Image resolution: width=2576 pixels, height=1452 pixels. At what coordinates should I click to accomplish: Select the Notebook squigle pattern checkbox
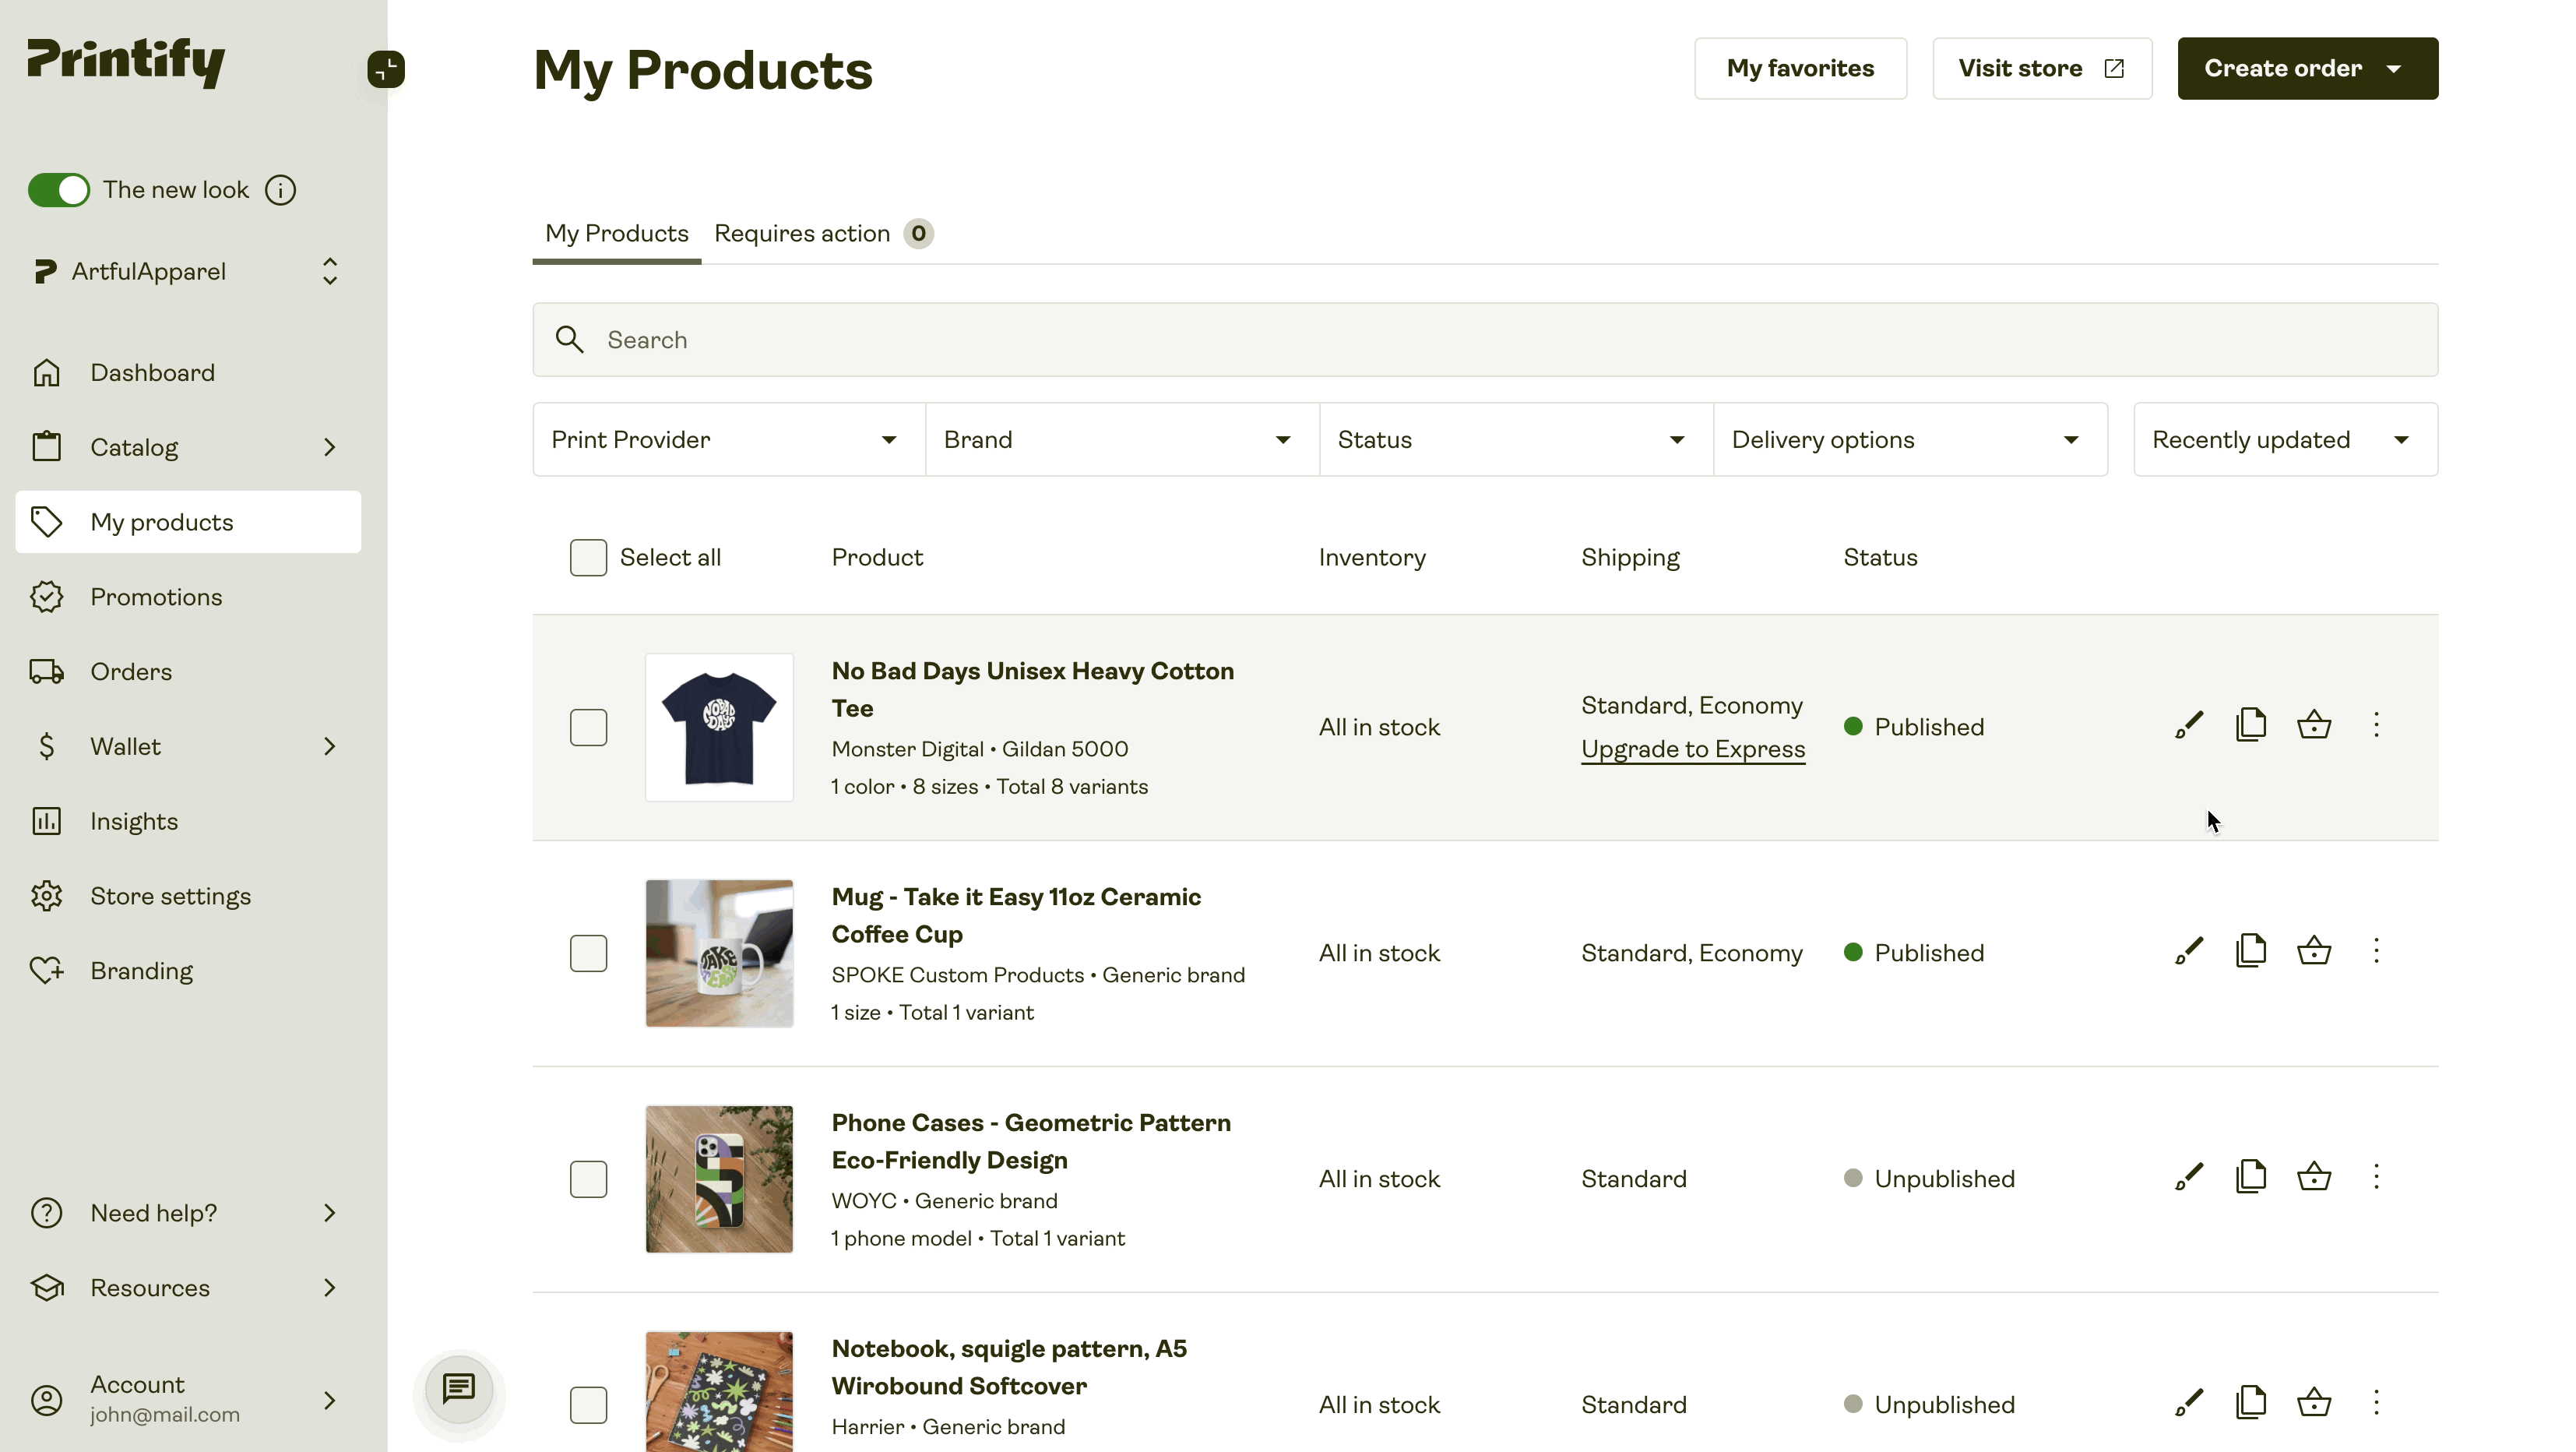tap(588, 1405)
